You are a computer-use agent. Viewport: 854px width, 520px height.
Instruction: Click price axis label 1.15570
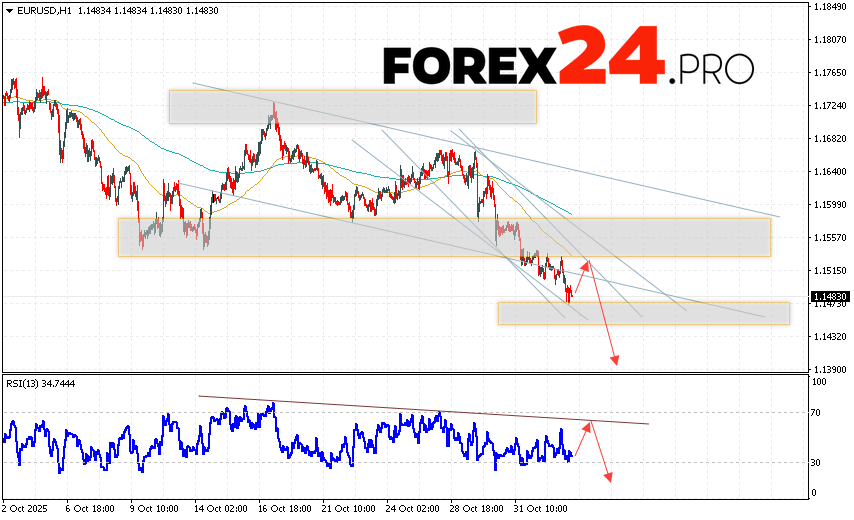pyautogui.click(x=830, y=237)
